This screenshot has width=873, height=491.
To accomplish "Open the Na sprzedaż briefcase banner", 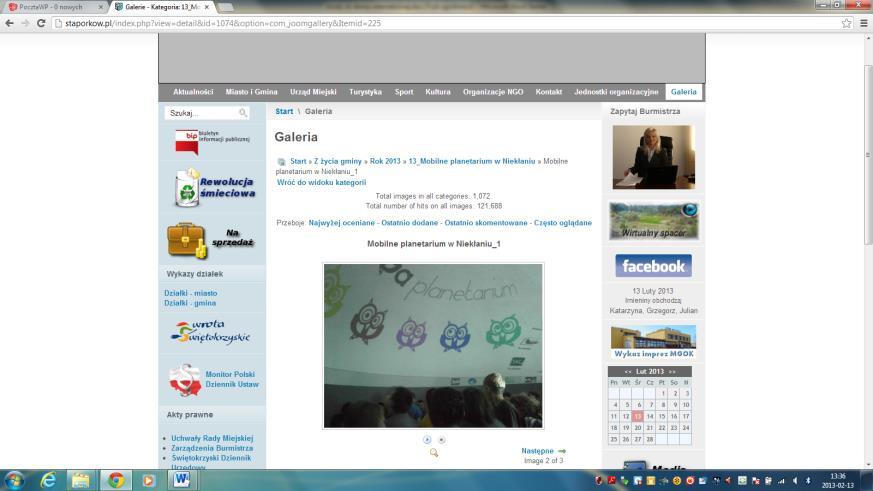I will (210, 240).
